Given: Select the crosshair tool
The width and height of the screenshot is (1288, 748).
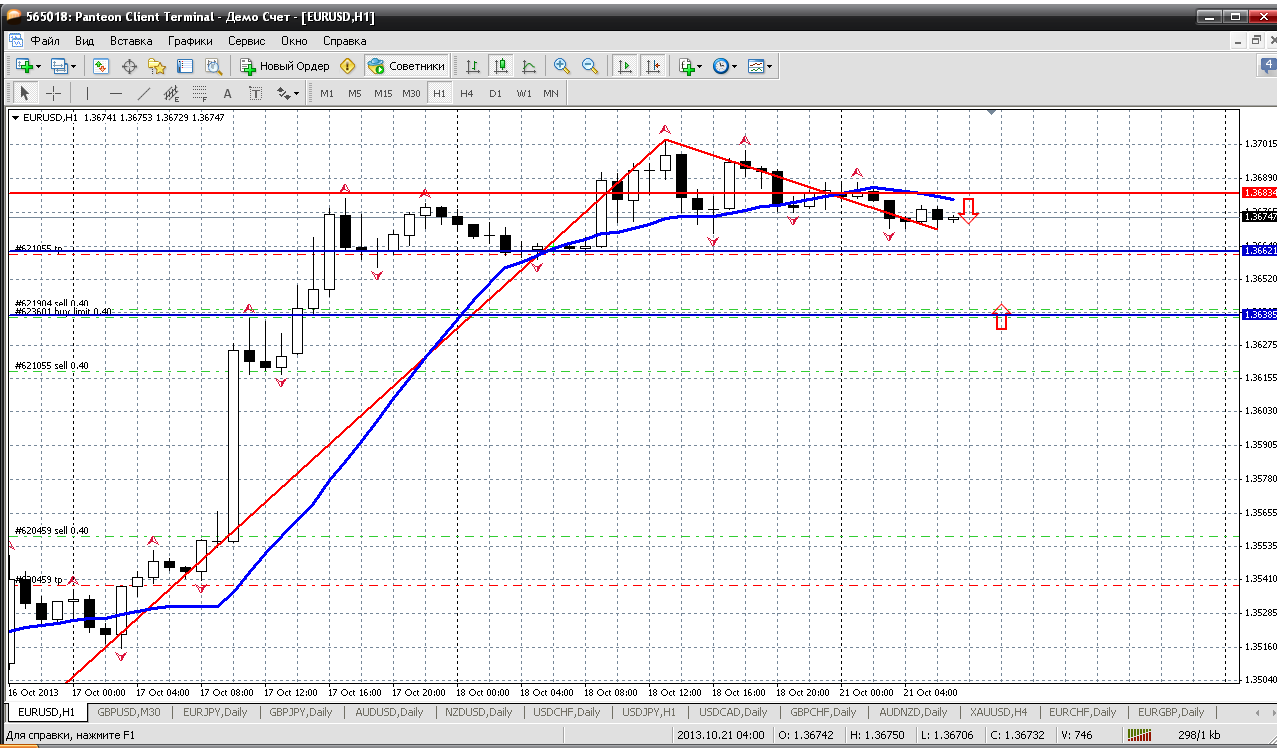Looking at the screenshot, I should pyautogui.click(x=53, y=93).
